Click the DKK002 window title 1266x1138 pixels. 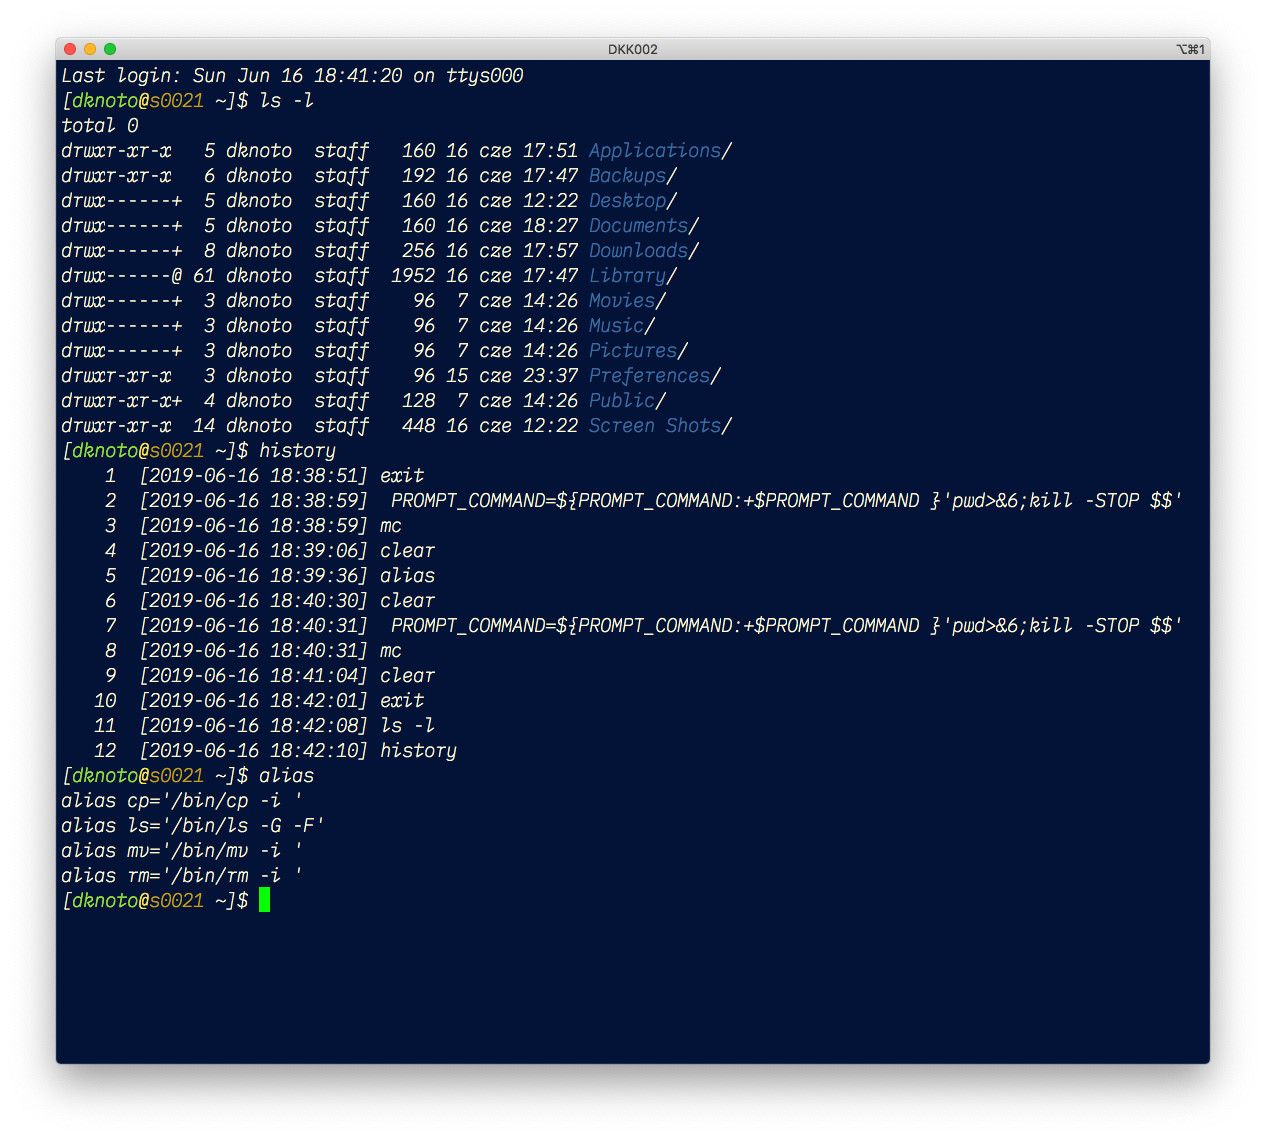(633, 49)
